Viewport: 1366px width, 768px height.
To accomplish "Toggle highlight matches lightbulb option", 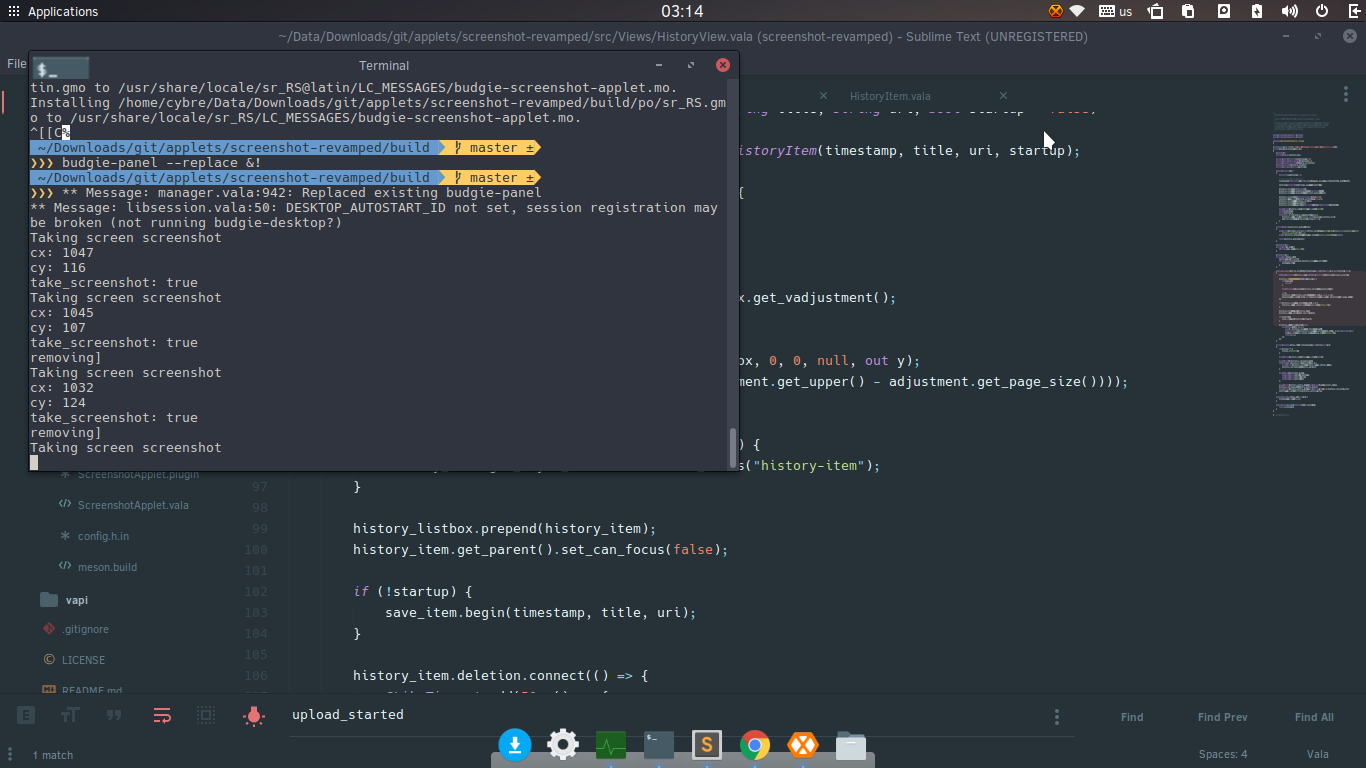I will 254,716.
